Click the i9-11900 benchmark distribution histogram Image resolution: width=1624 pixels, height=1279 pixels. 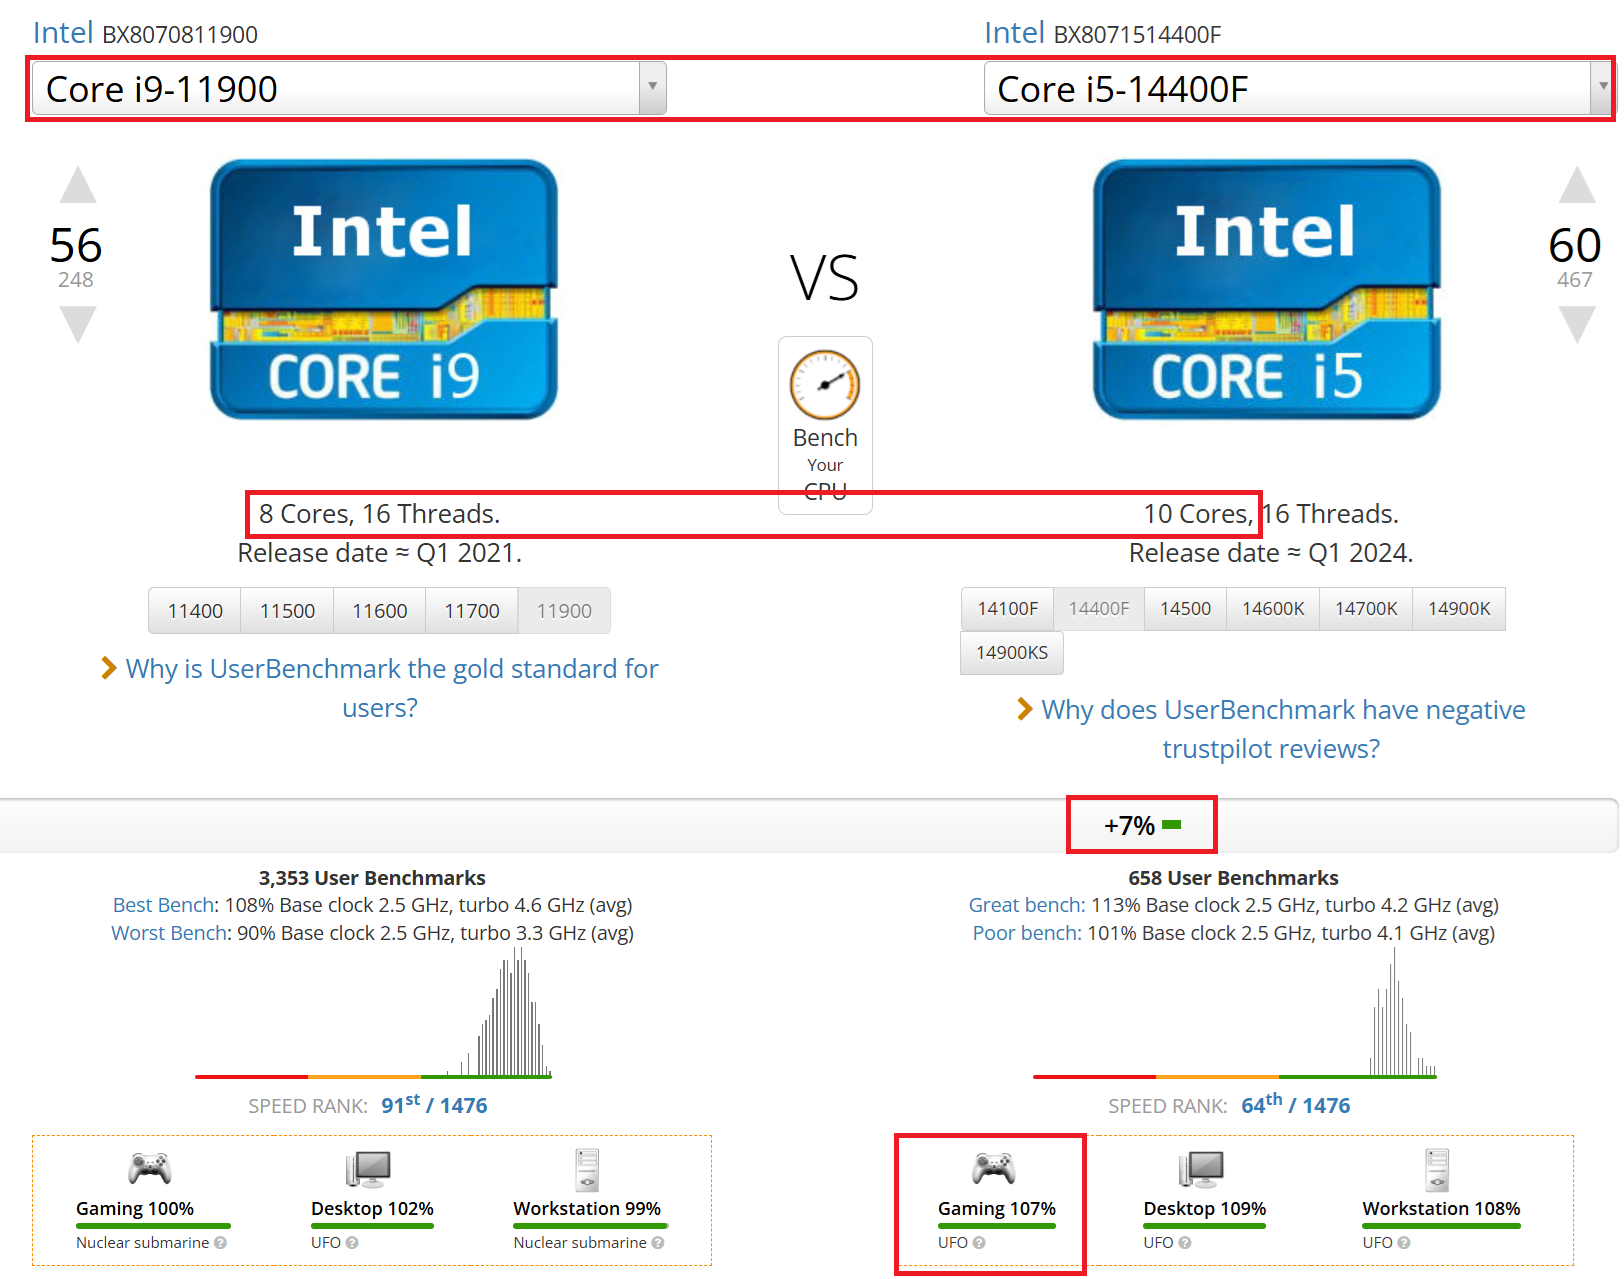click(x=373, y=1013)
